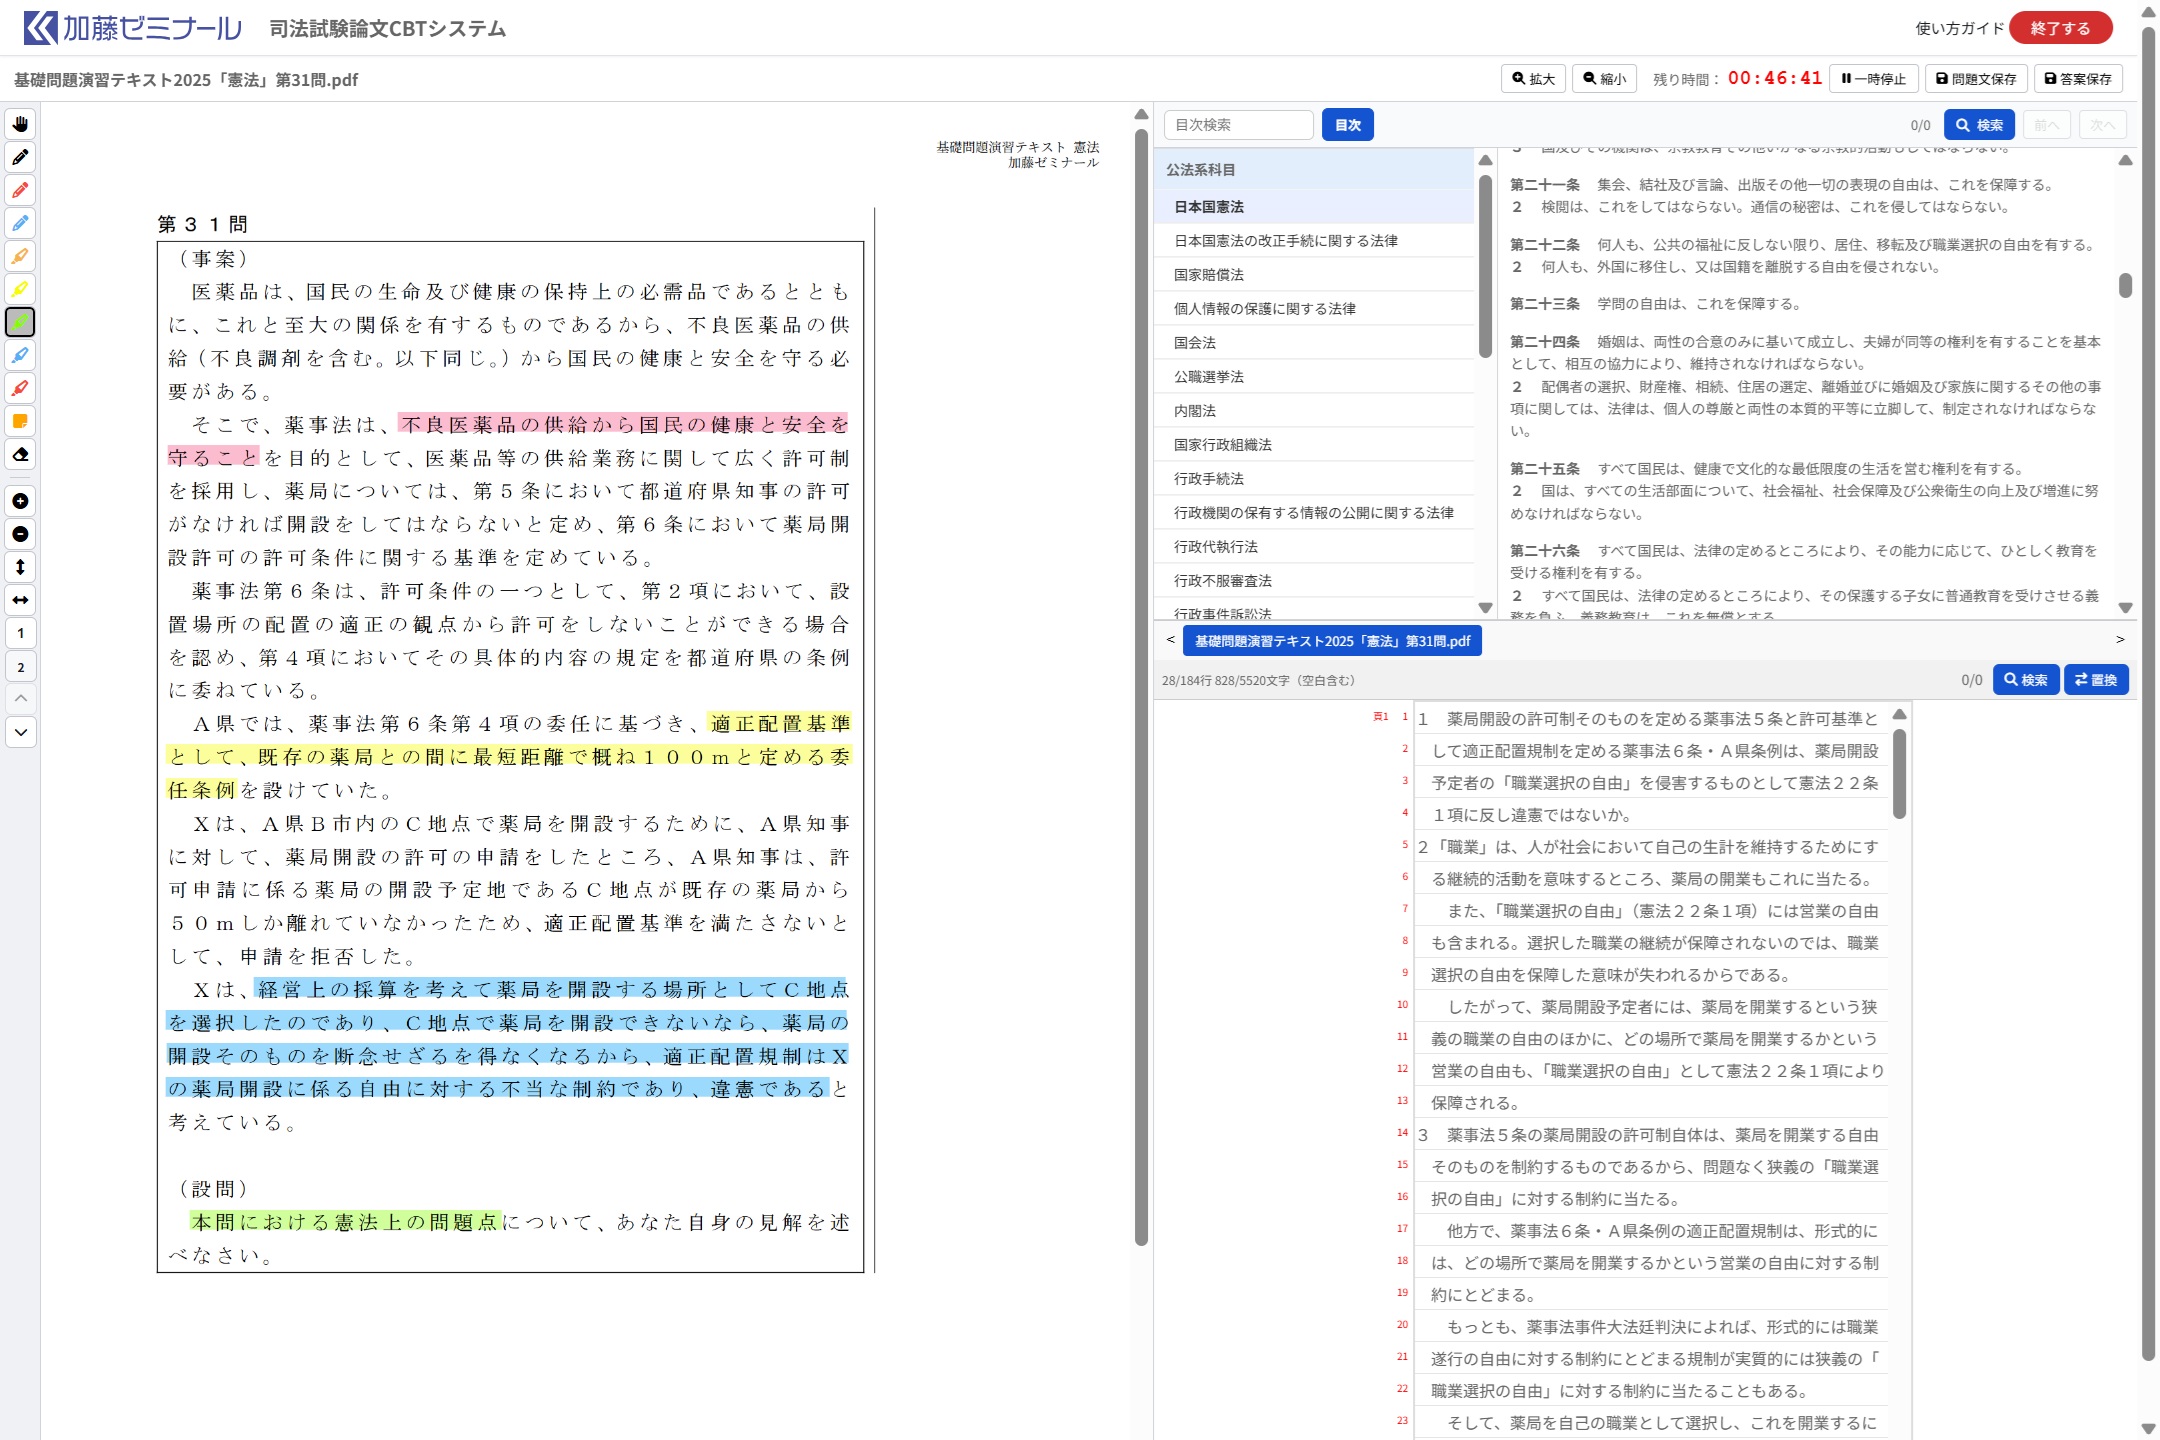Click the fit-to-width horizontal arrow icon

pos(20,600)
